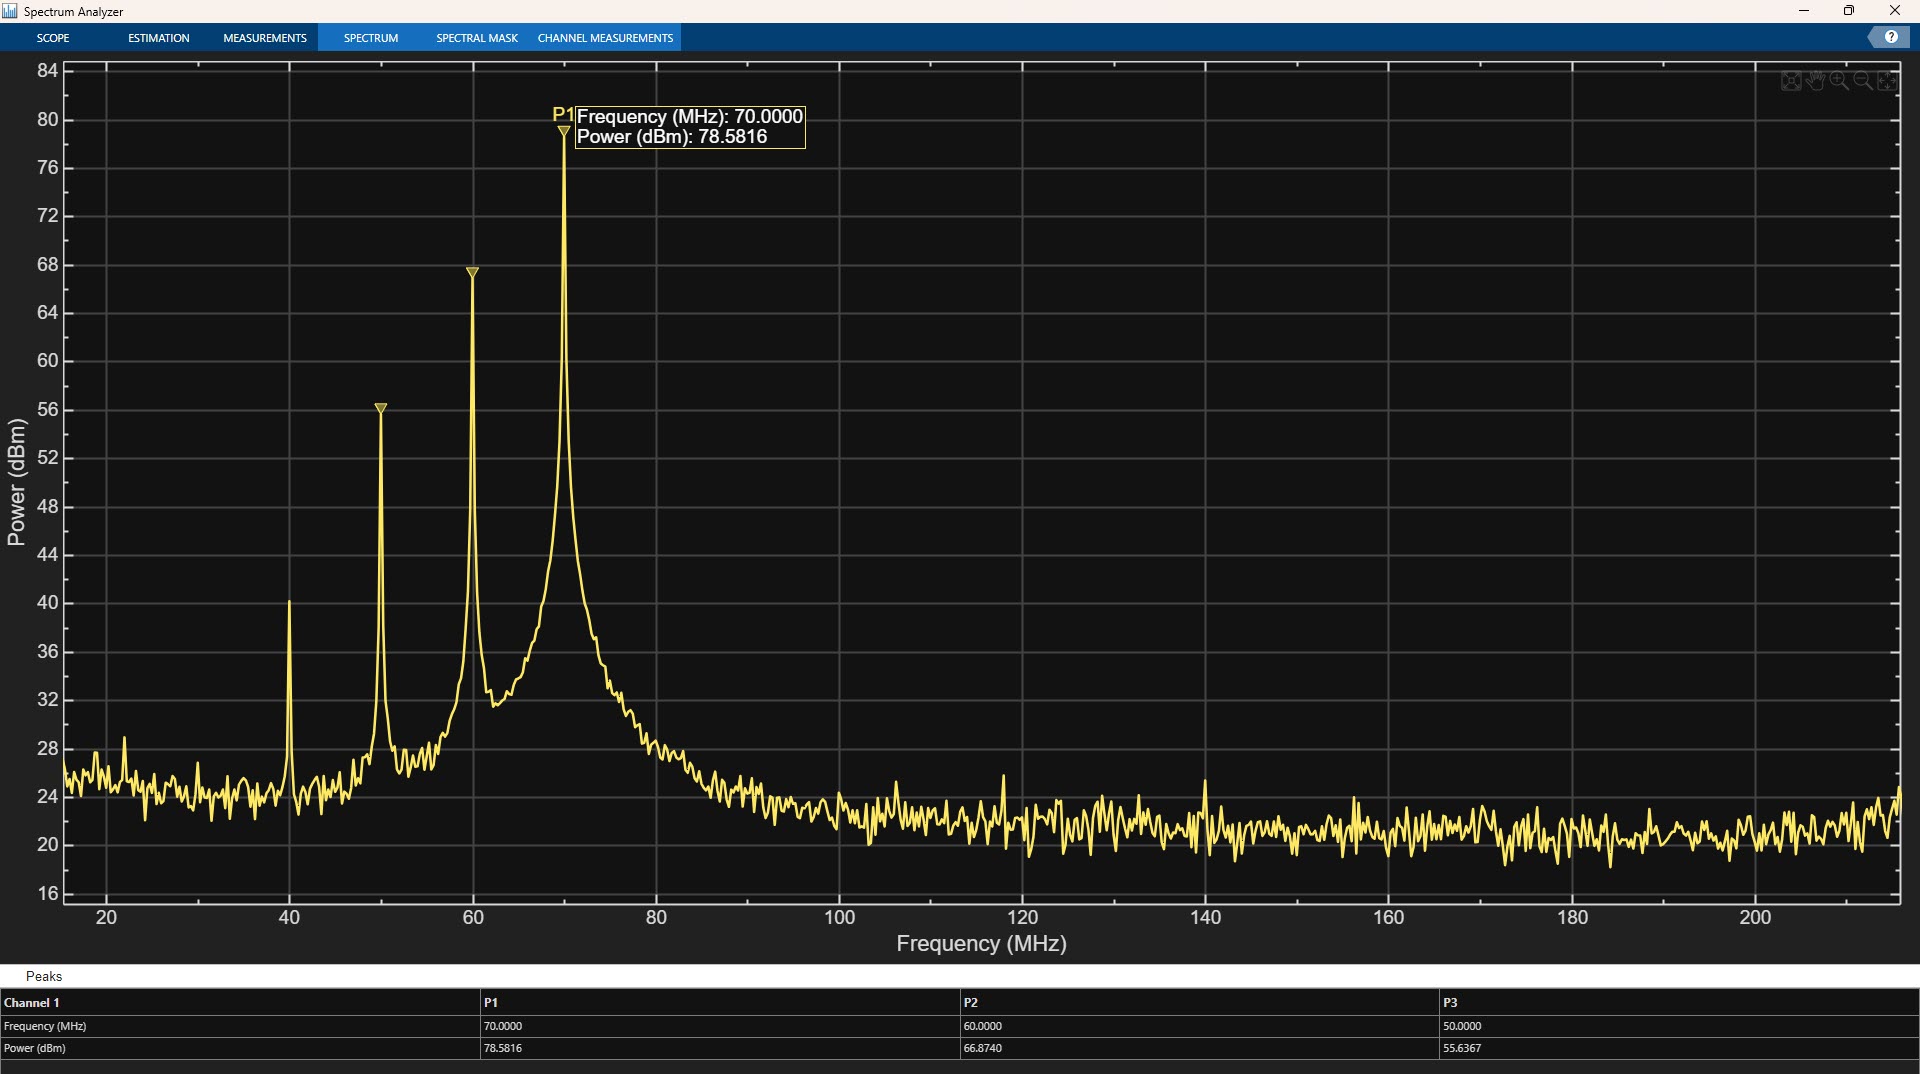
Task: Click the Spectrum Analyzer app icon in title bar
Action: [10, 11]
